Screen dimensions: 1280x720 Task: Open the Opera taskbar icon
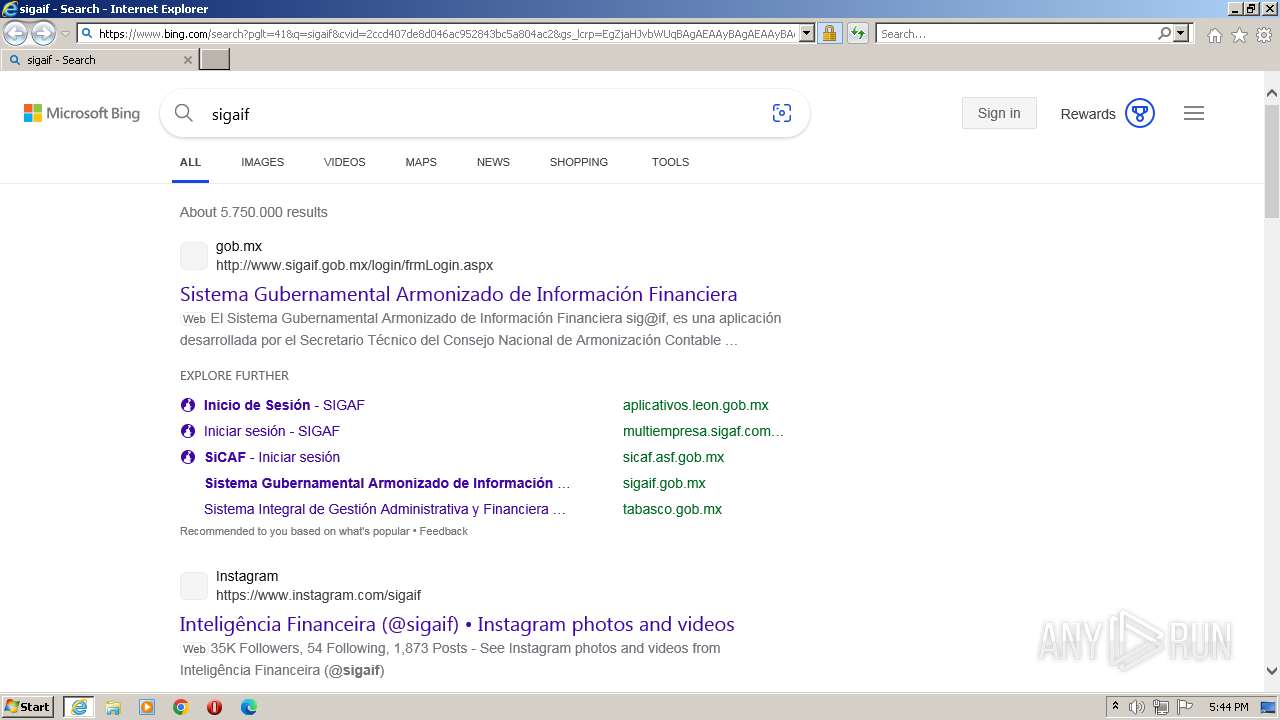pos(214,707)
